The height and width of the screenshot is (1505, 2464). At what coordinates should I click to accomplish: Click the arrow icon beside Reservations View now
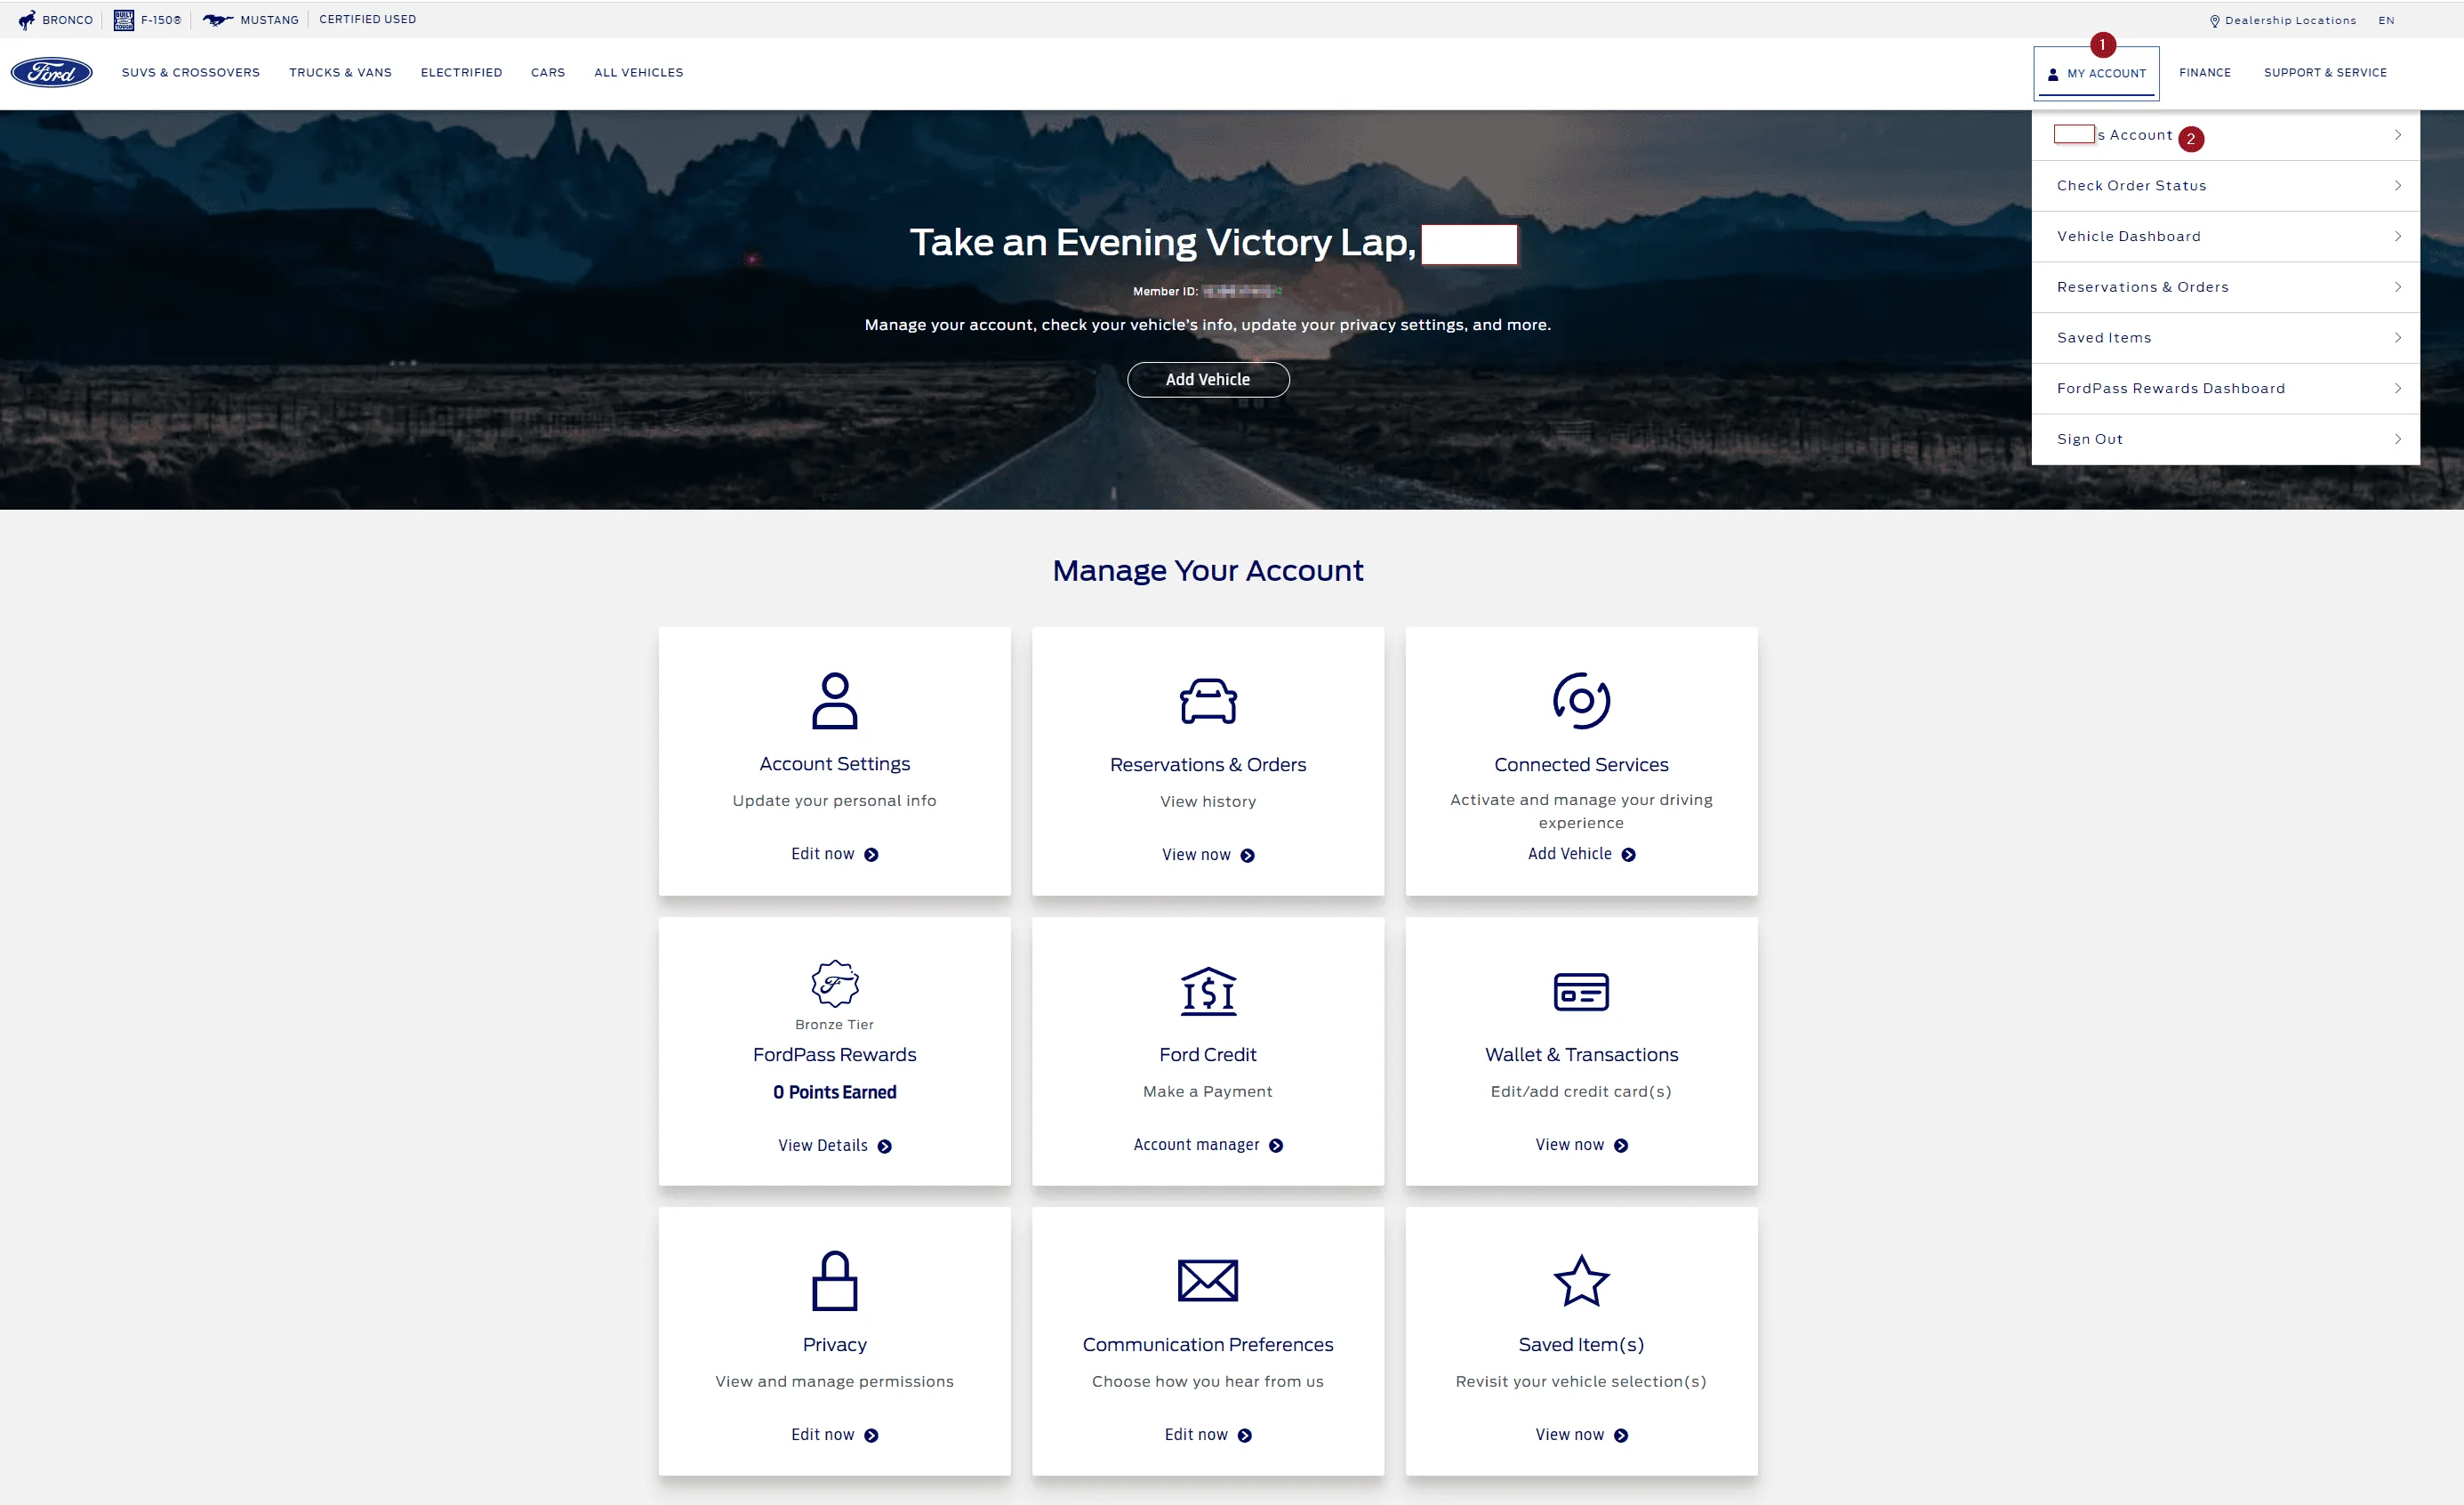[1247, 856]
